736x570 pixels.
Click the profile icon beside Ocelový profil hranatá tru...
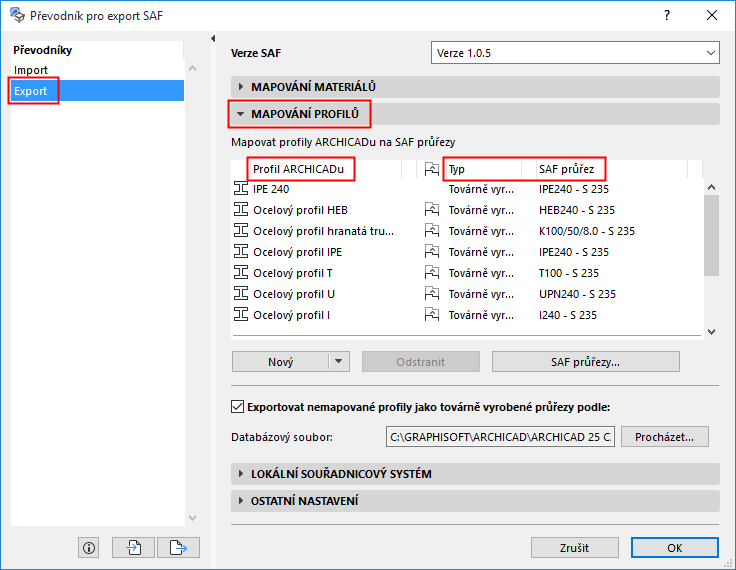(241, 231)
